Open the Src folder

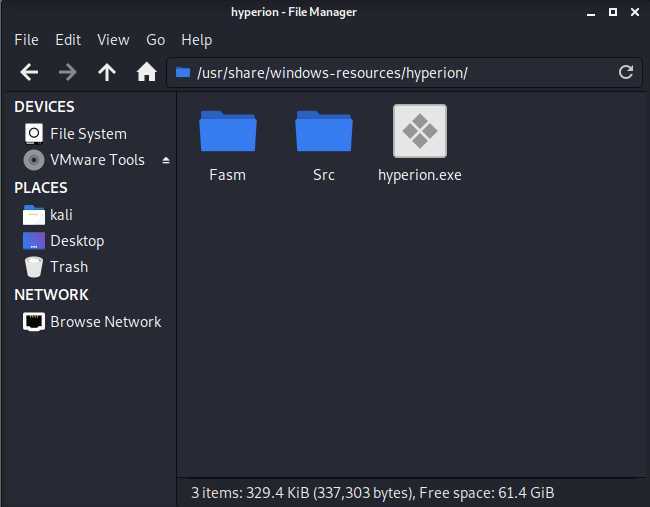pyautogui.click(x=324, y=131)
